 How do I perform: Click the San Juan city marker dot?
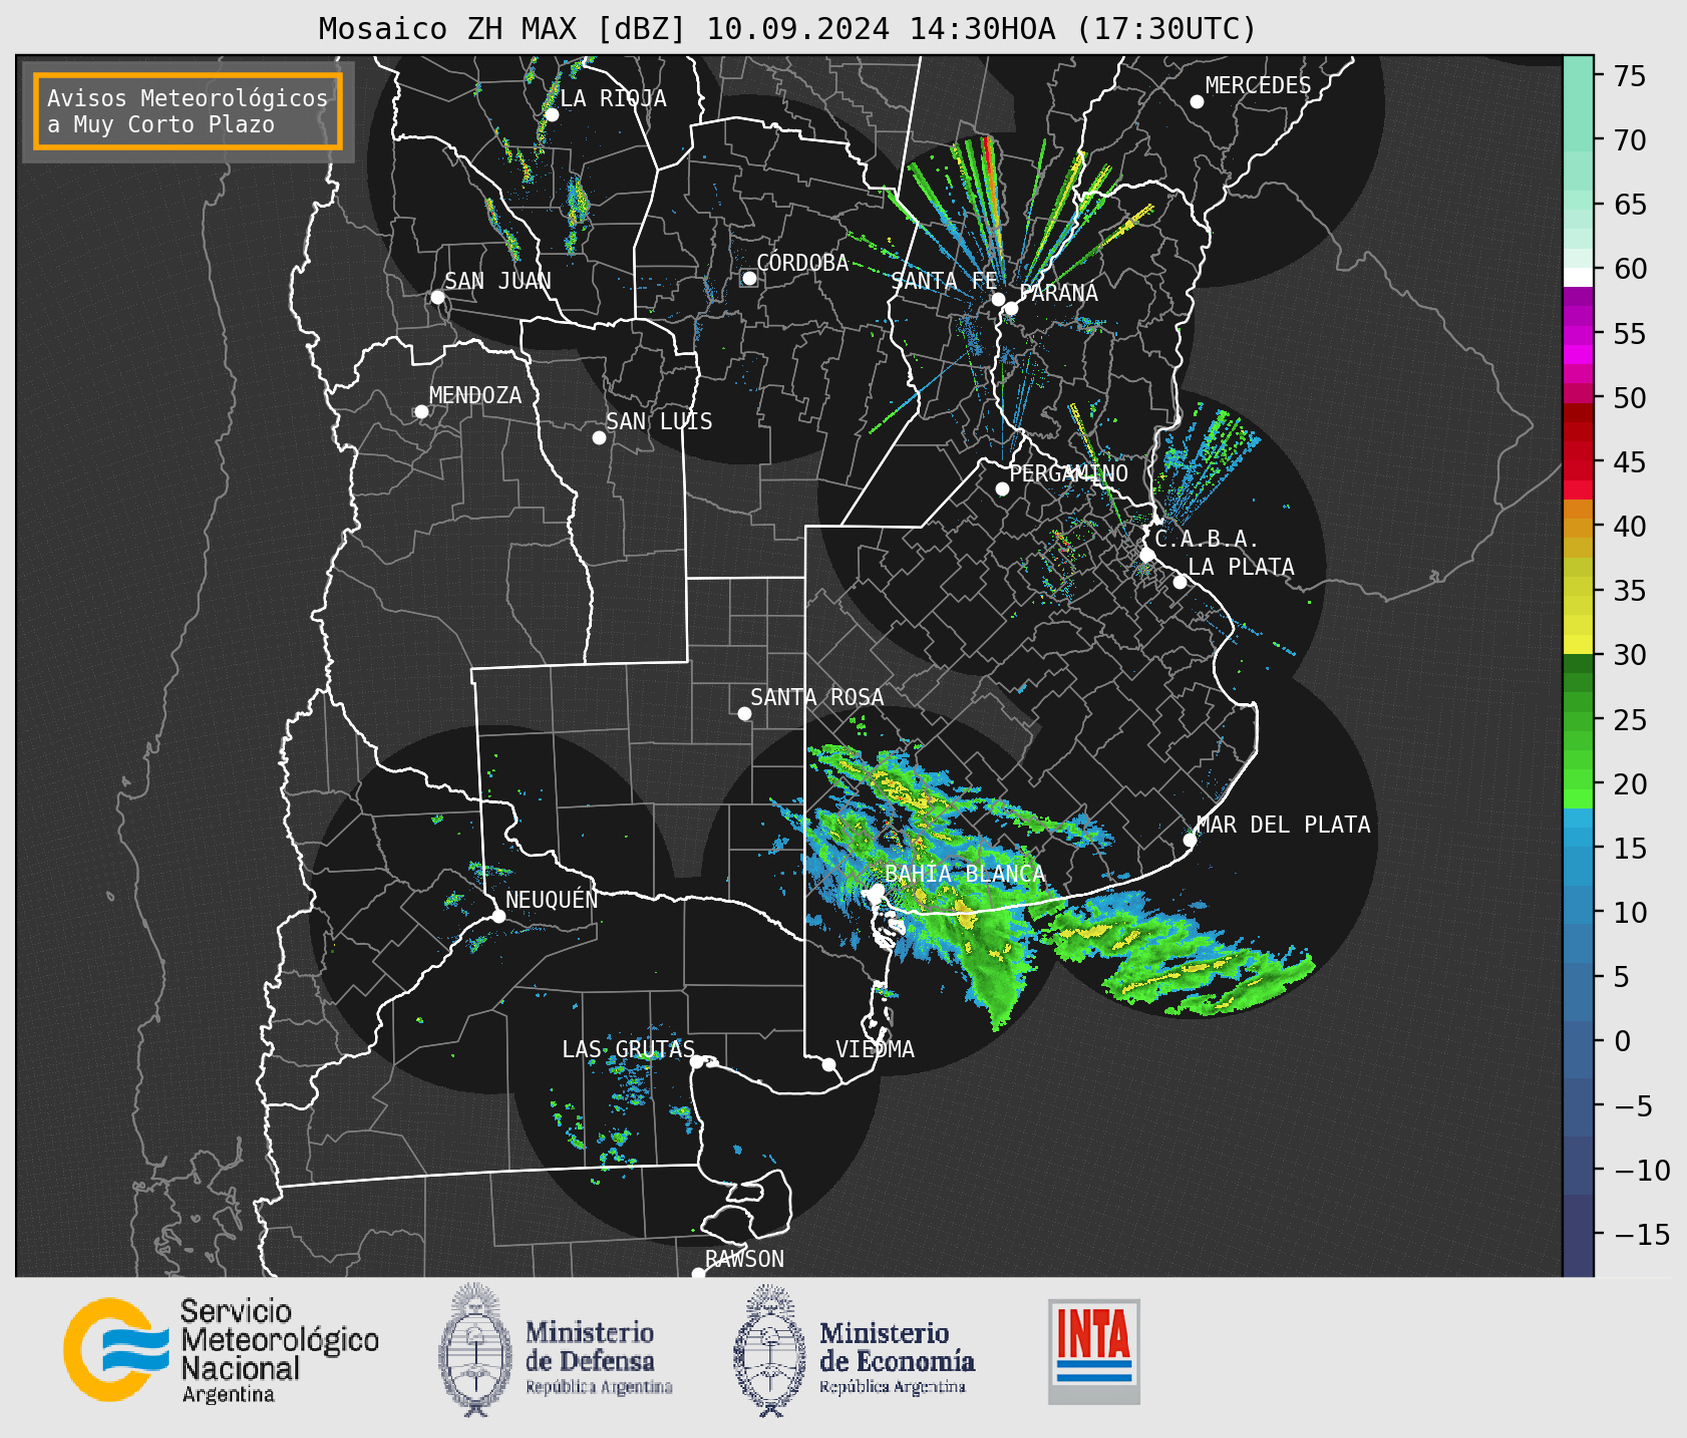click(437, 297)
